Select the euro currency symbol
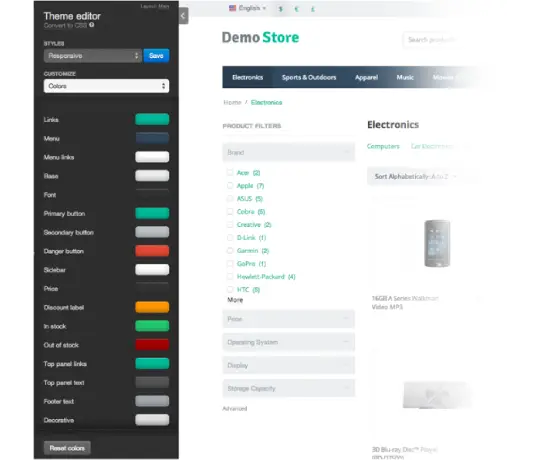 (297, 9)
